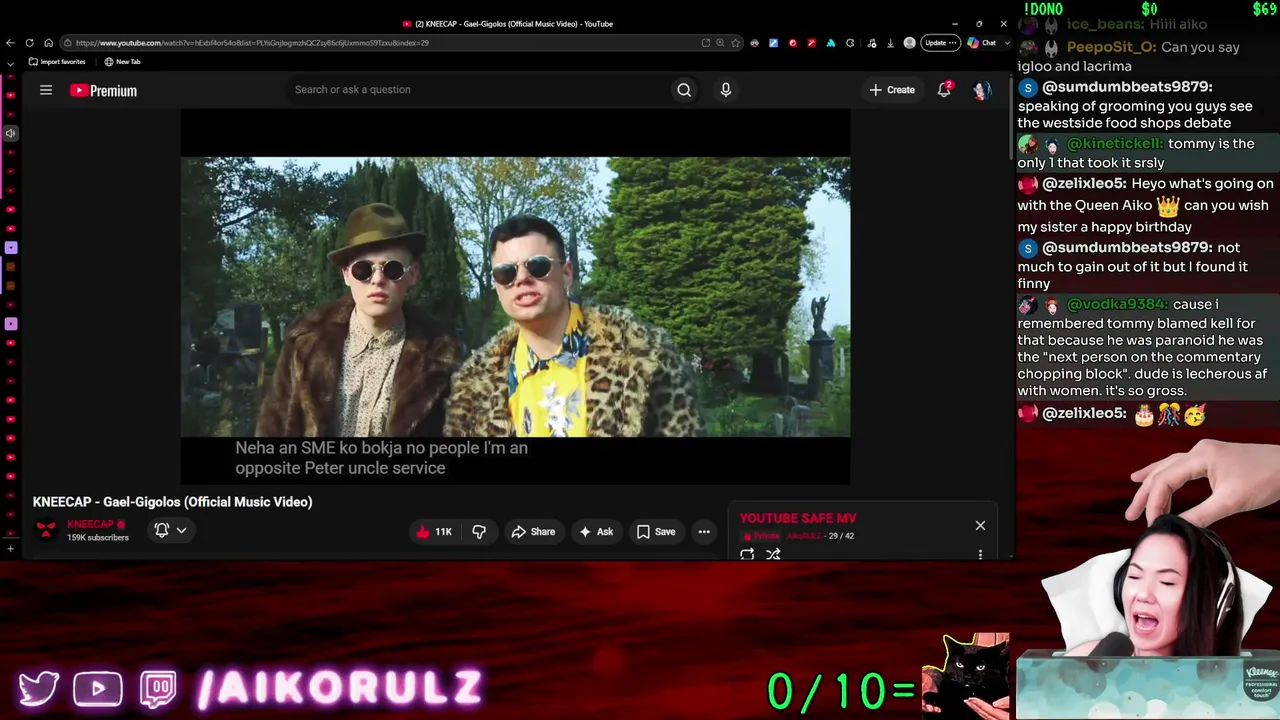
Task: Collapse the vertical tabs chevron
Action: point(10,63)
